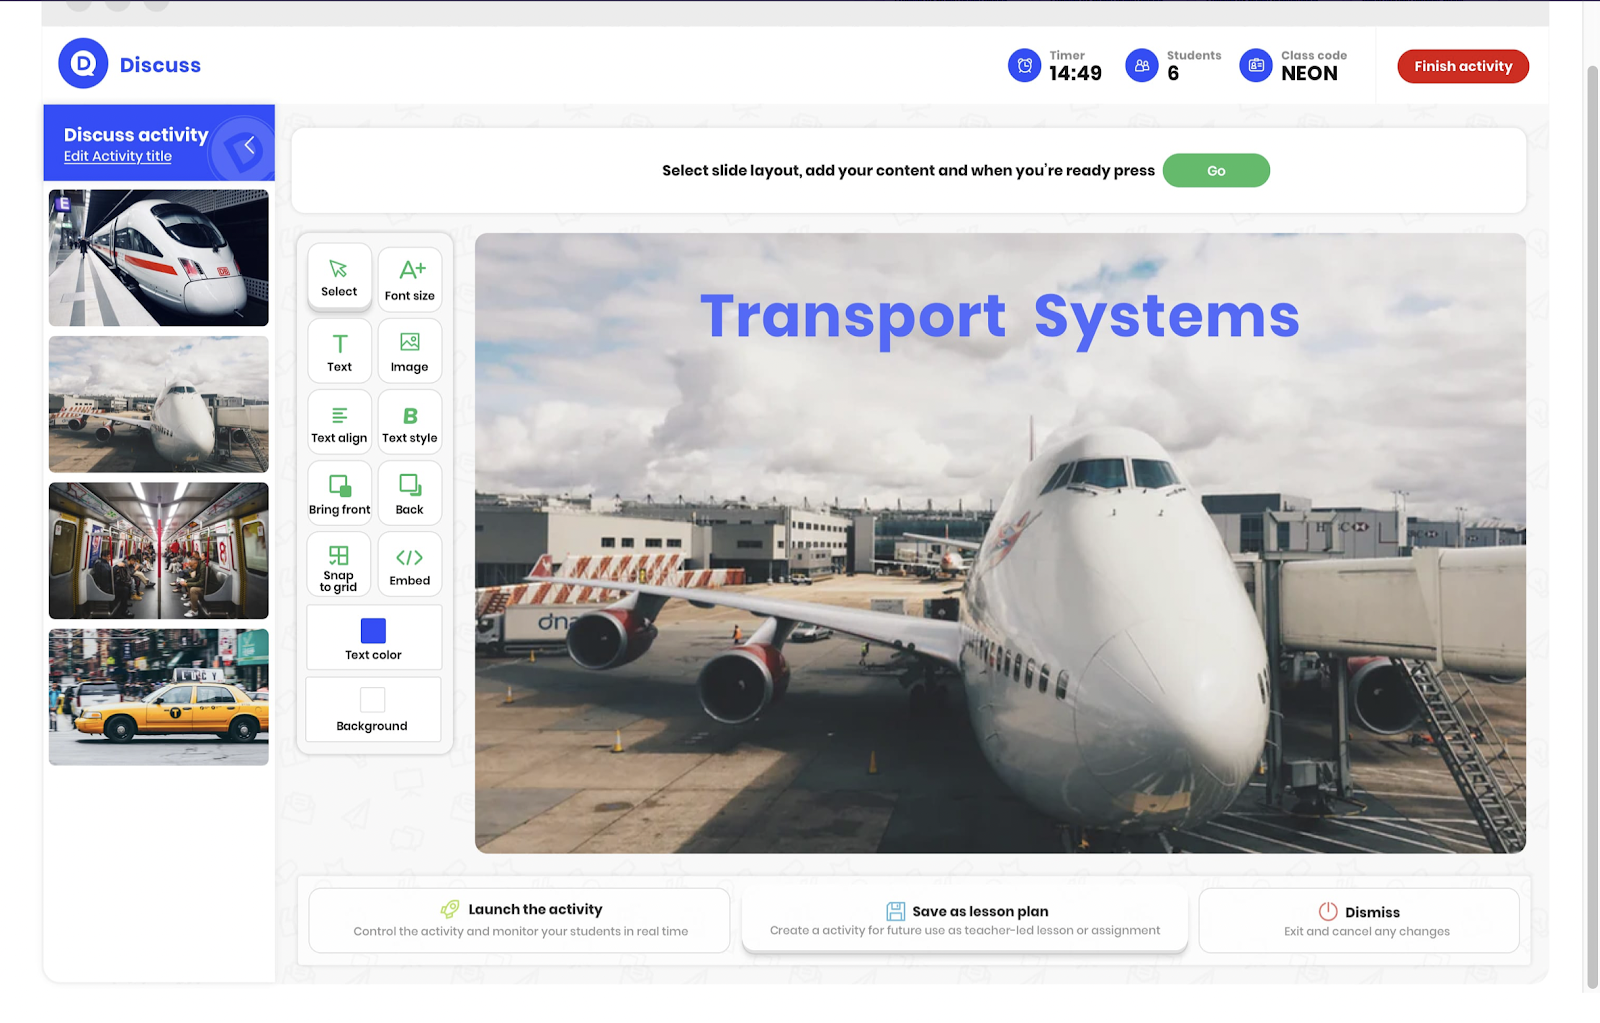
Task: Enable Snap to grid
Action: (x=339, y=565)
